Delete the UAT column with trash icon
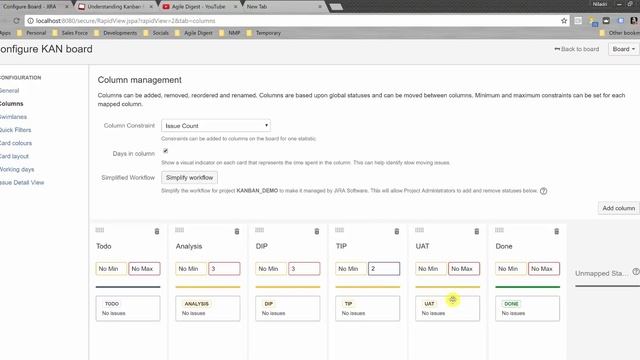Screen dimensions: 640x360 point(477,231)
